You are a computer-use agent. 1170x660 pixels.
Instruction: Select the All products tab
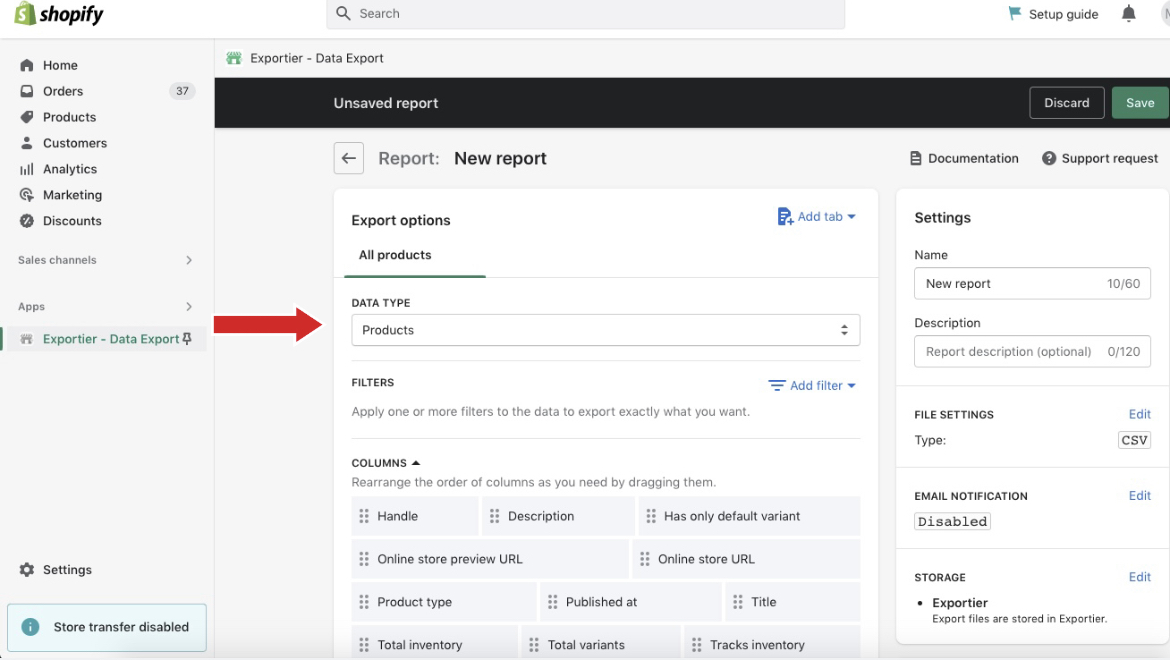(395, 255)
